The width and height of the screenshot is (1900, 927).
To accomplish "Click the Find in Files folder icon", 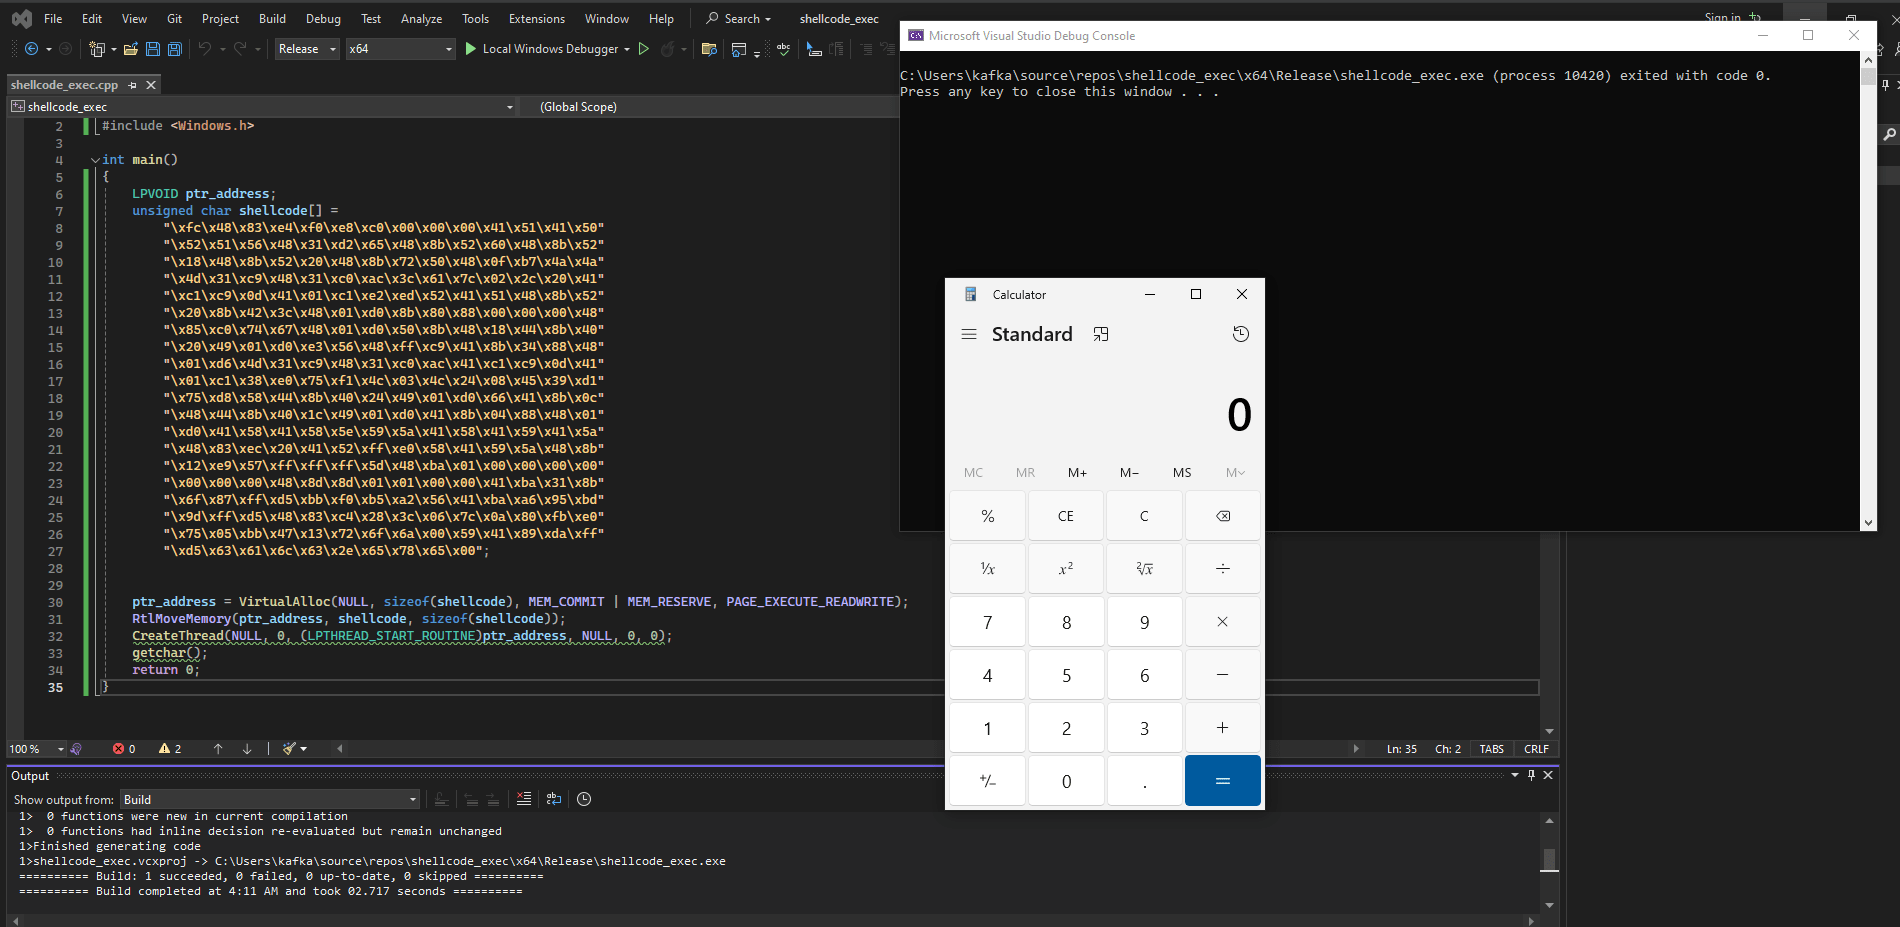I will point(709,49).
